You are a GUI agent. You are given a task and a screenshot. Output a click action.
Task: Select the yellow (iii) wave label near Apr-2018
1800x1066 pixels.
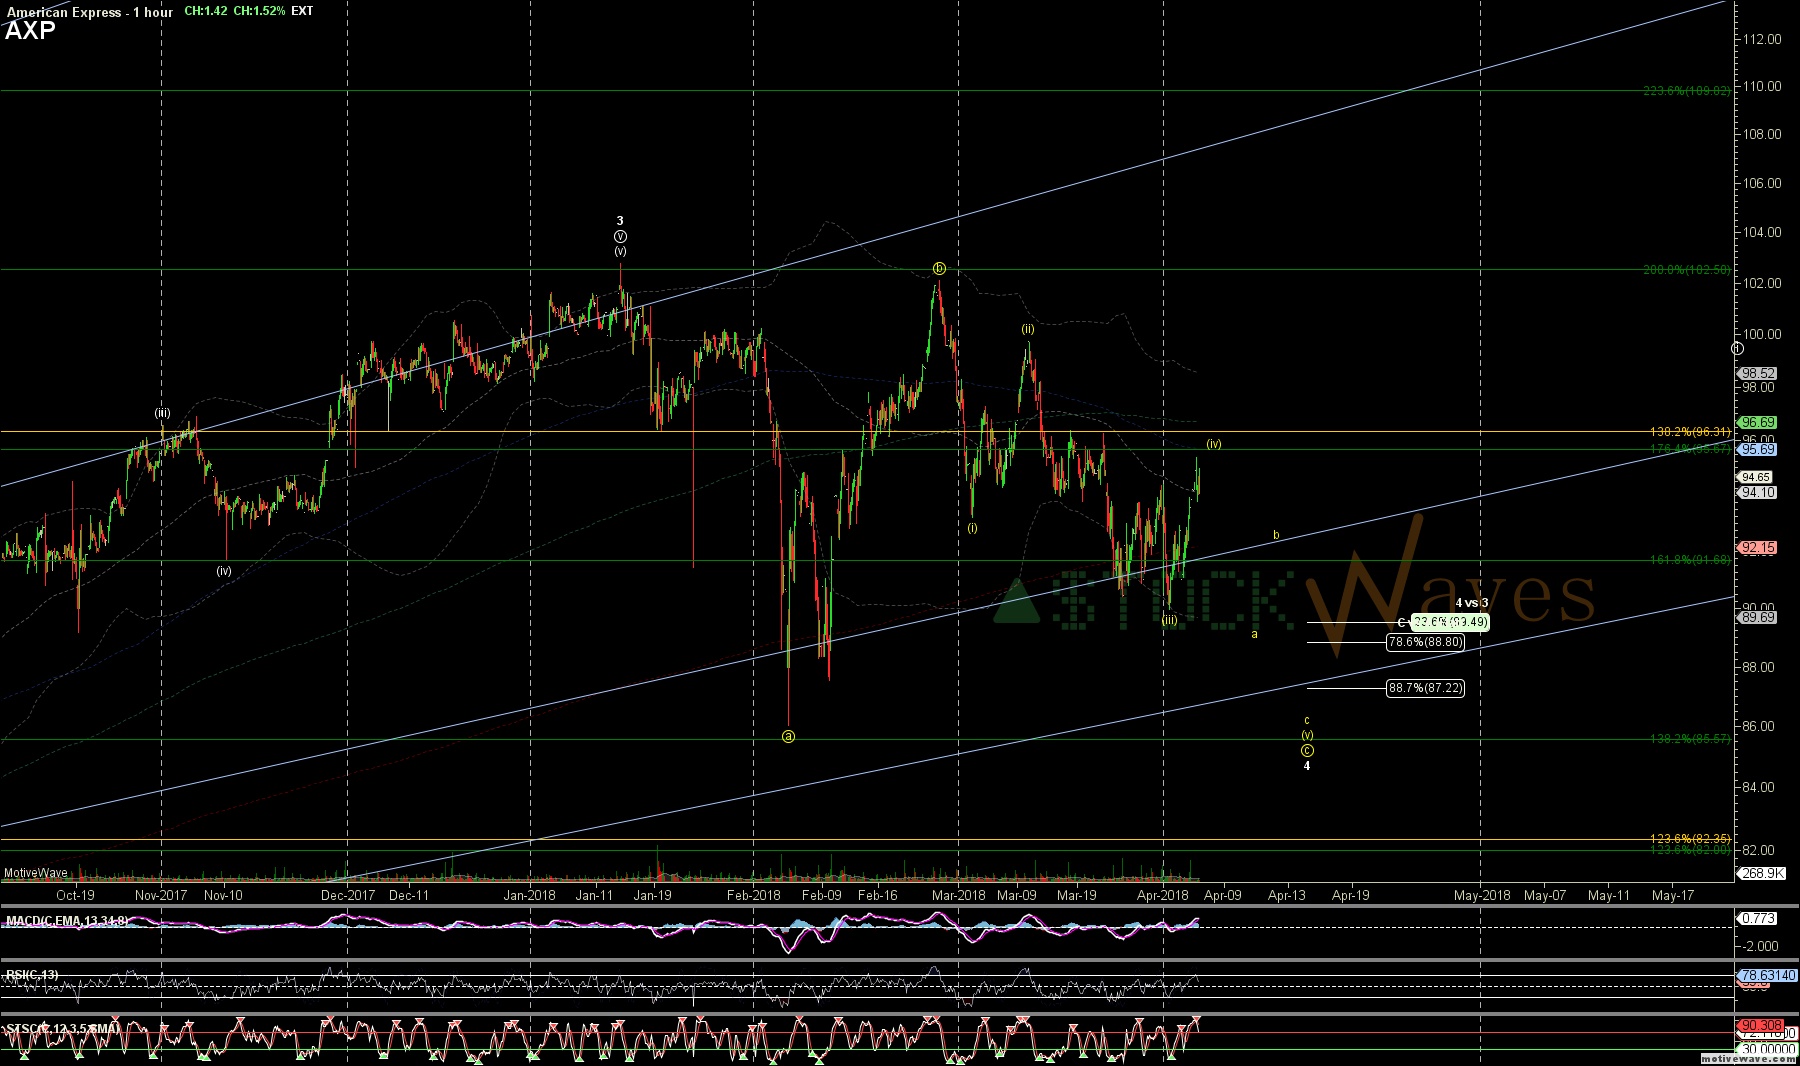1169,621
